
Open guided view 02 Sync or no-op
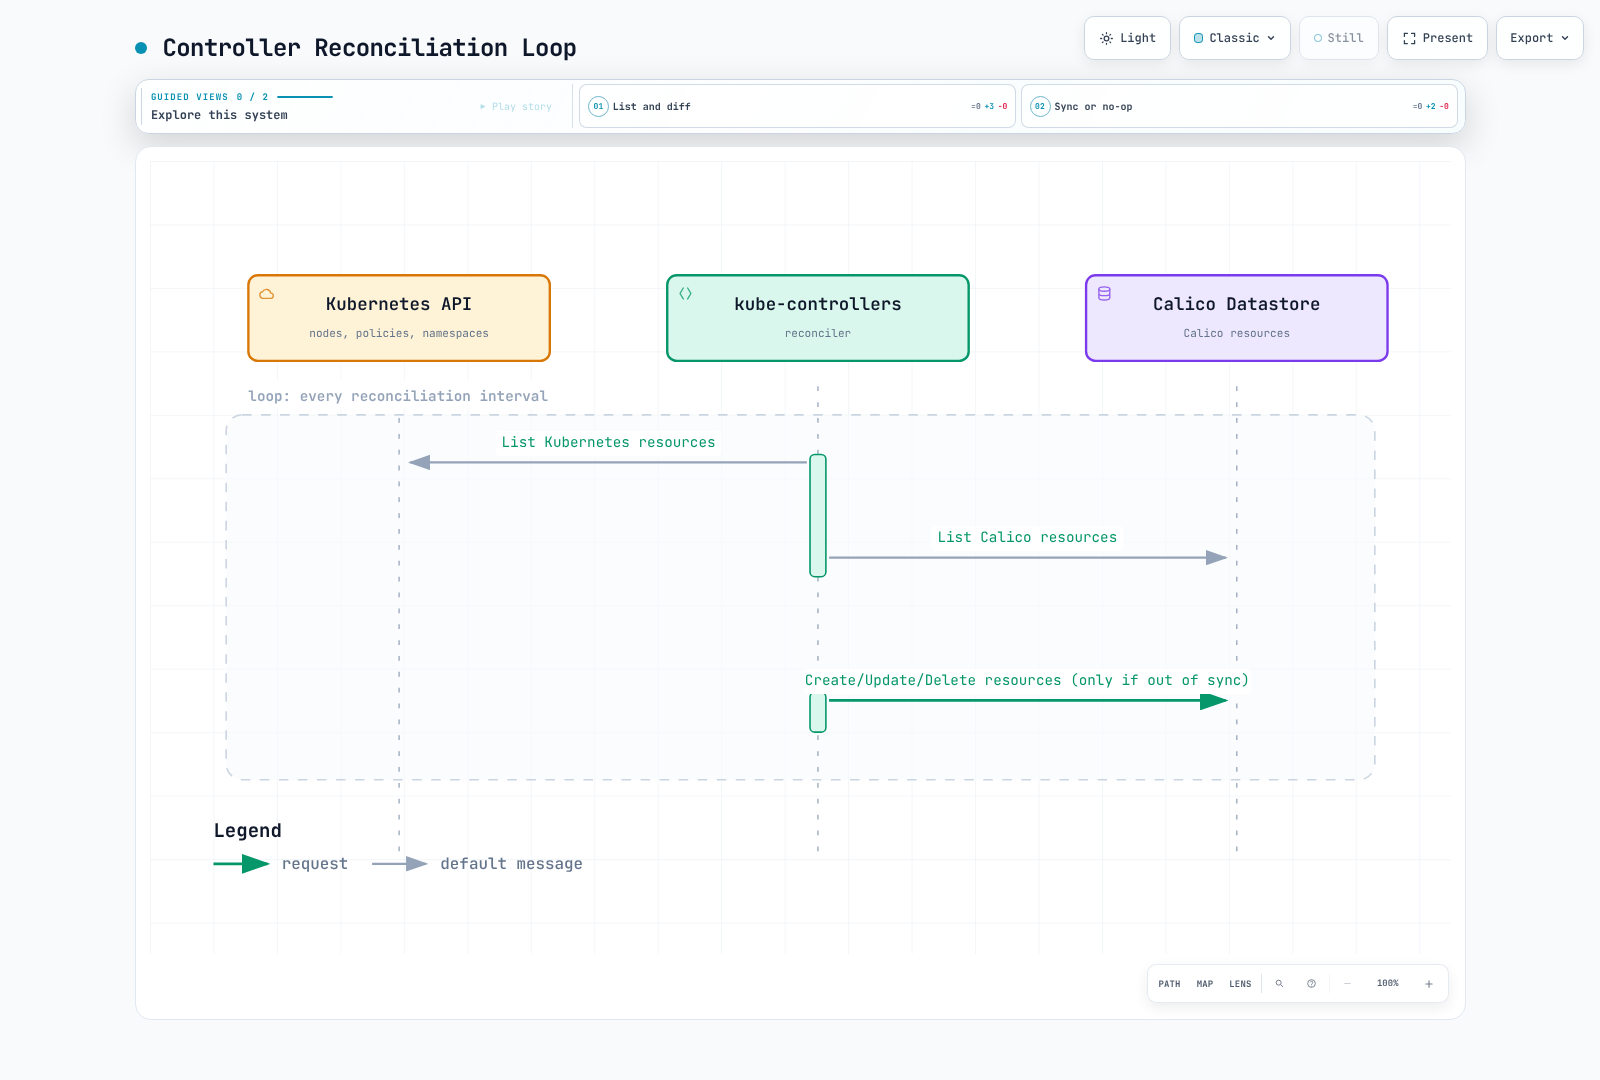1239,106
